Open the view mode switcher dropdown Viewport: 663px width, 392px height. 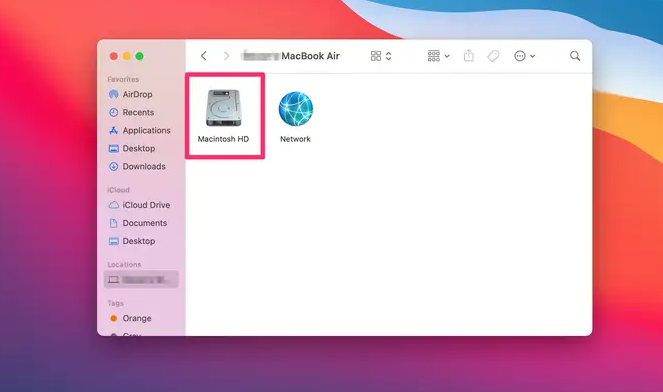coord(381,56)
